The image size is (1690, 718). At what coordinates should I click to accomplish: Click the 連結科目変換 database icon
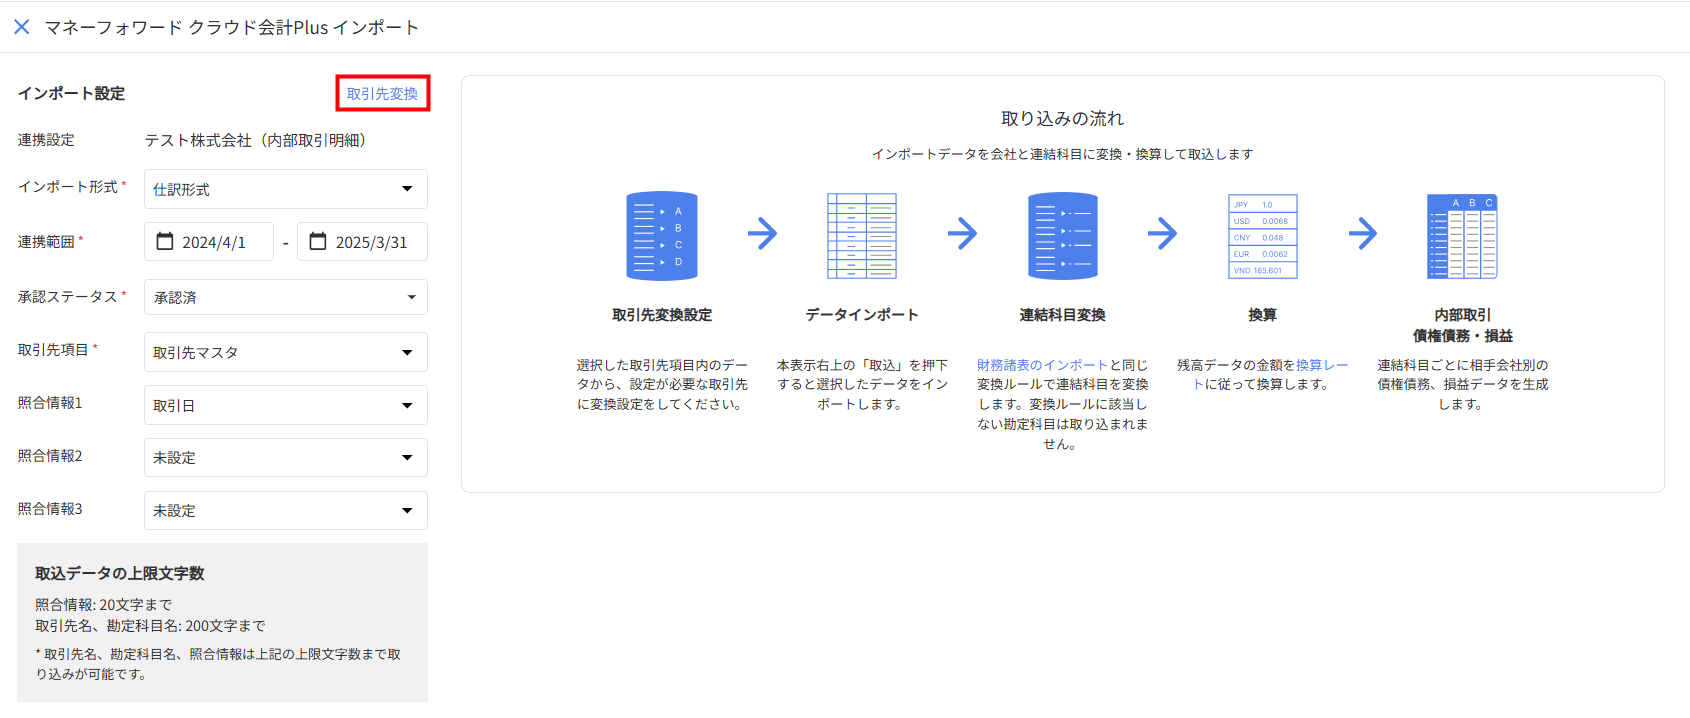pos(1062,236)
